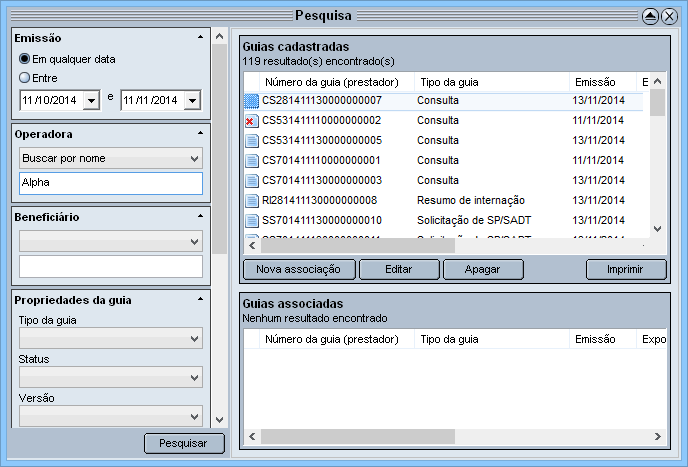The width and height of the screenshot is (688, 467).
Task: Open the Status dropdown
Action: 110,378
